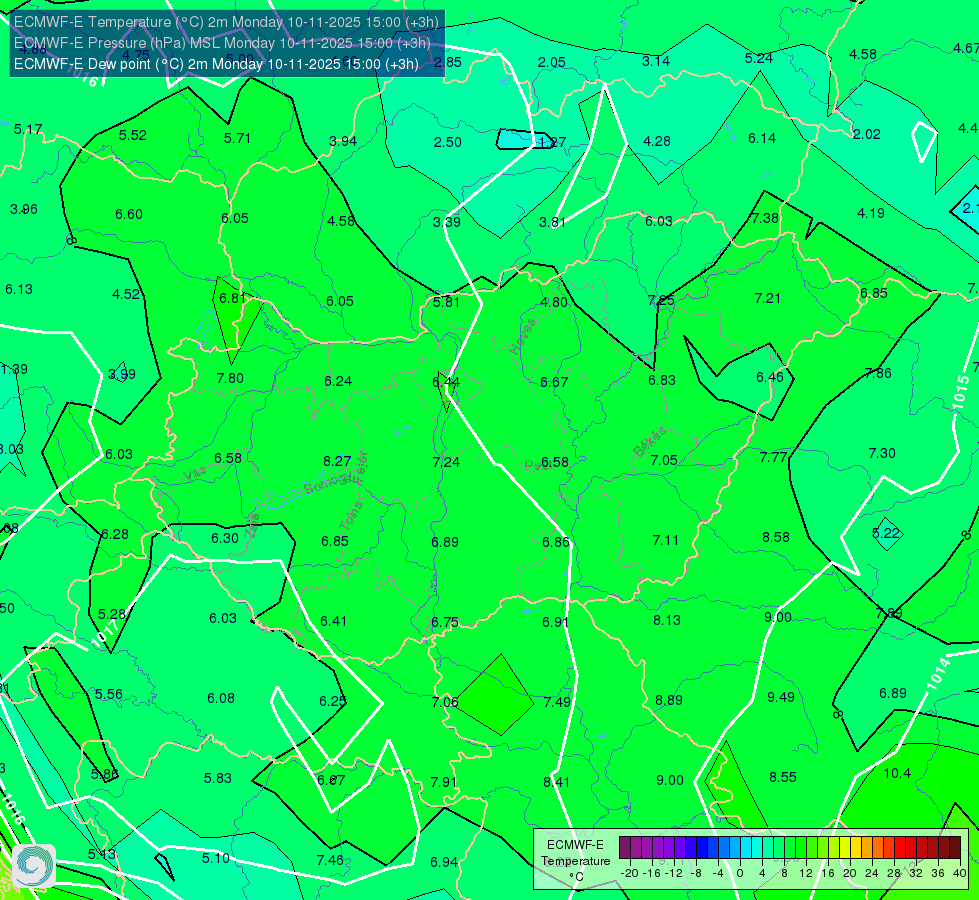Click the 6.67 temperature value
The image size is (979, 900).
point(554,382)
